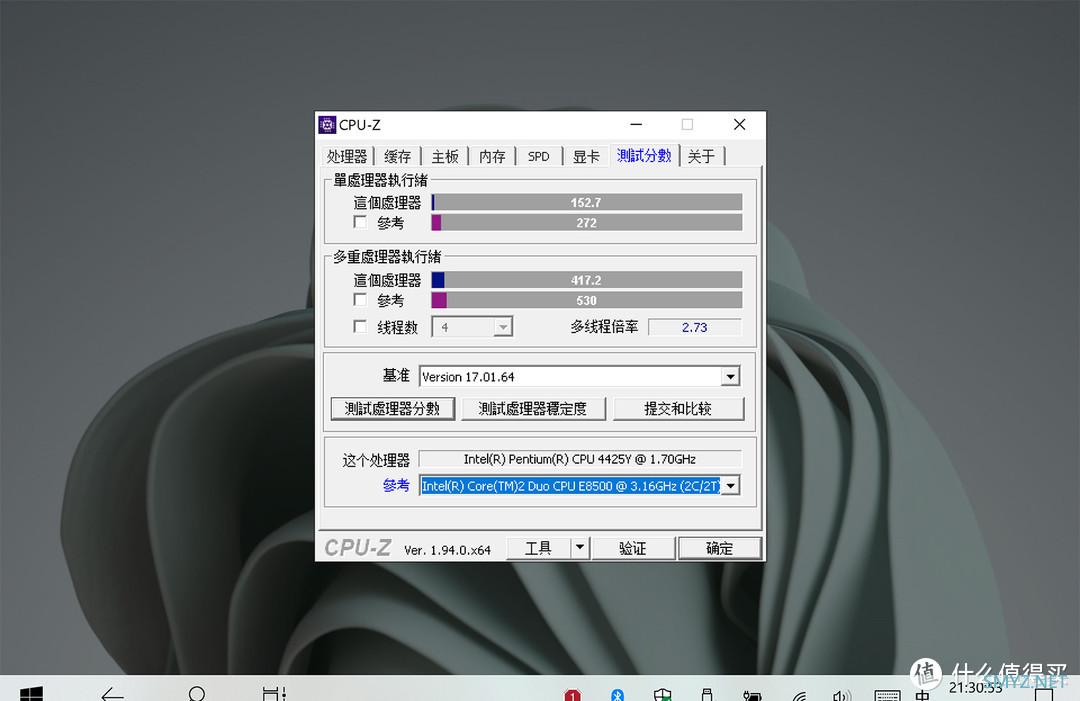Click the taskbar back arrow
This screenshot has width=1080, height=701.
[x=112, y=693]
